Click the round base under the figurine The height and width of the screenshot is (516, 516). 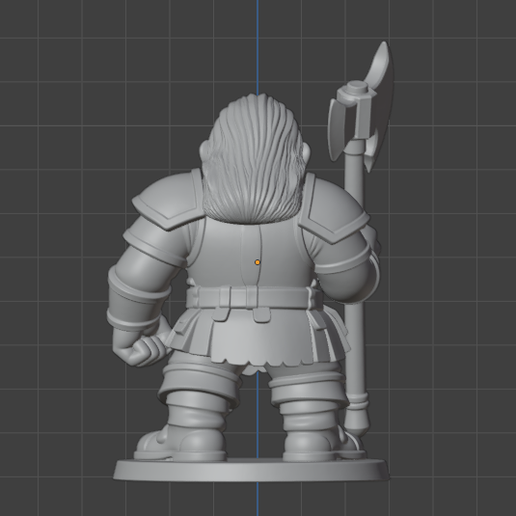coord(252,470)
